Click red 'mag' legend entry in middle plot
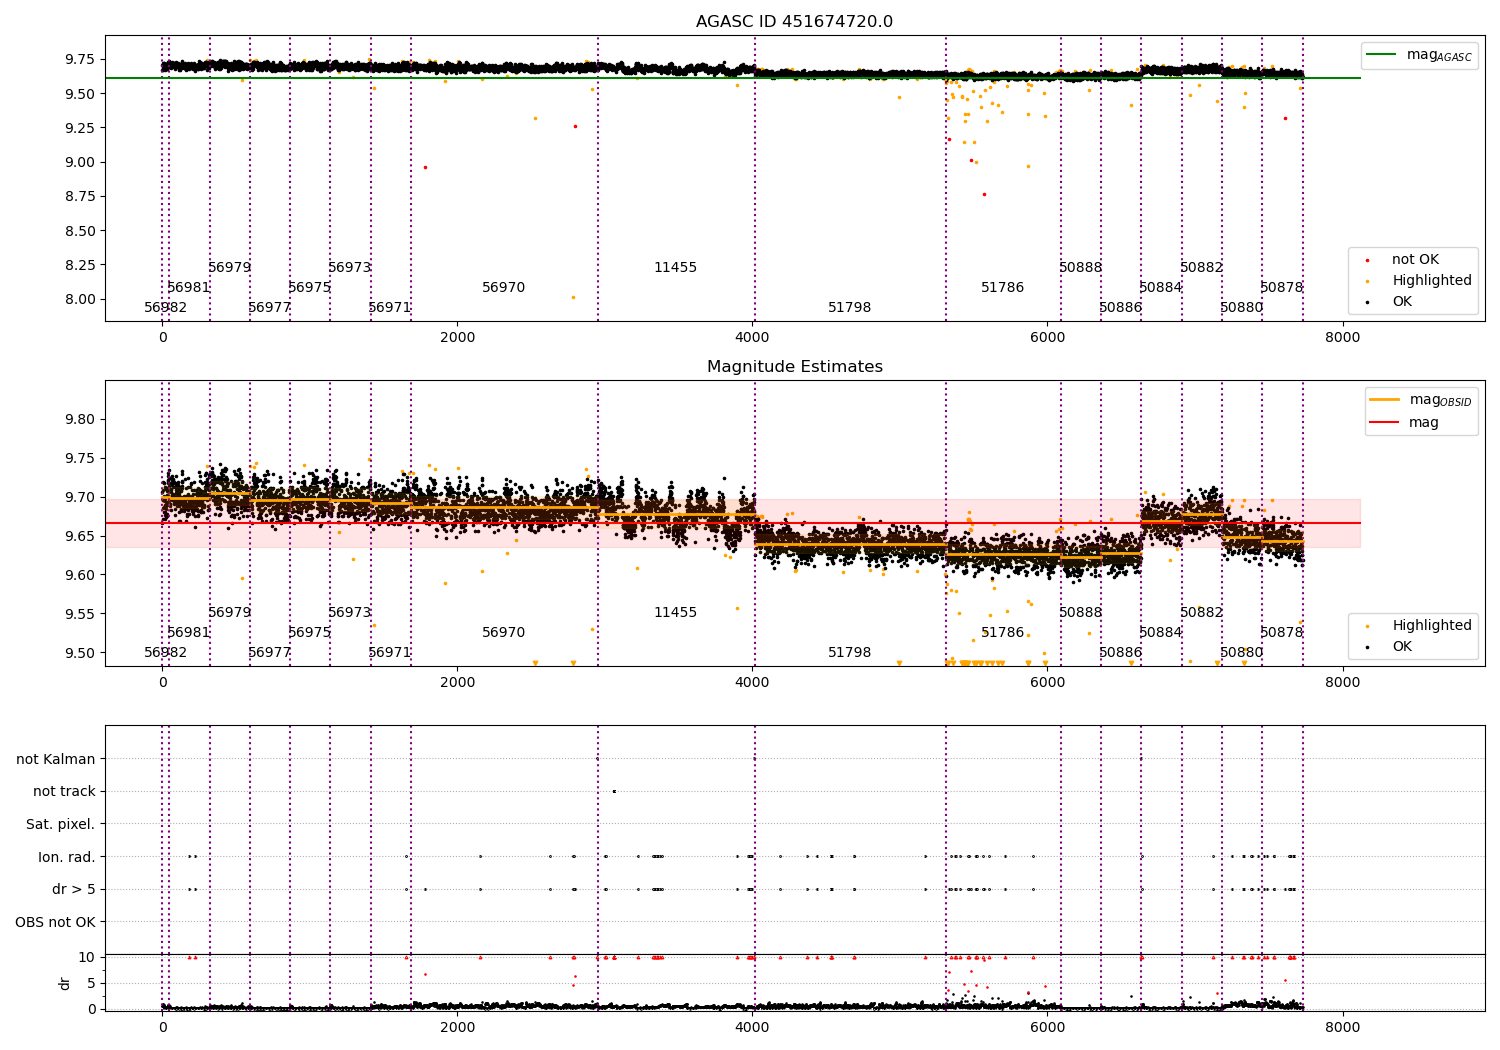The width and height of the screenshot is (1500, 1050). 1405,423
